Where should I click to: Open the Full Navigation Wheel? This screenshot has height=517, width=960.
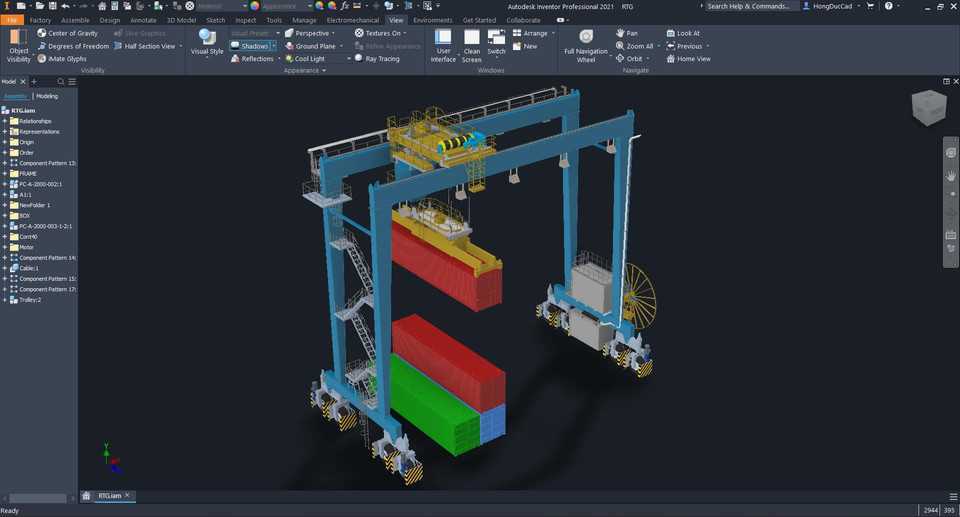(586, 46)
